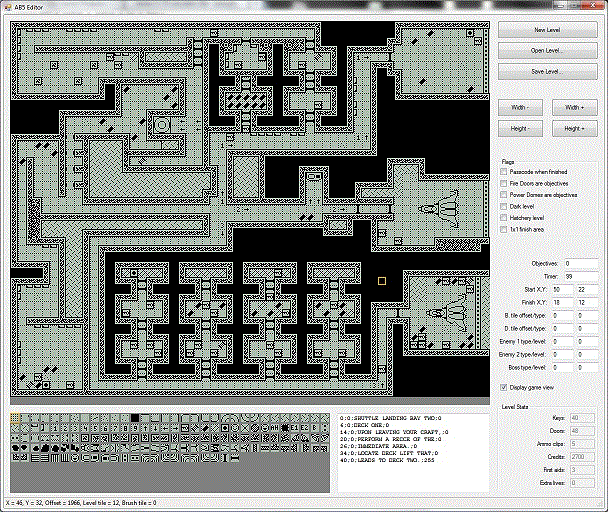The height and width of the screenshot is (512, 608).
Task: Decrease map width with Width - button
Action: coord(520,107)
